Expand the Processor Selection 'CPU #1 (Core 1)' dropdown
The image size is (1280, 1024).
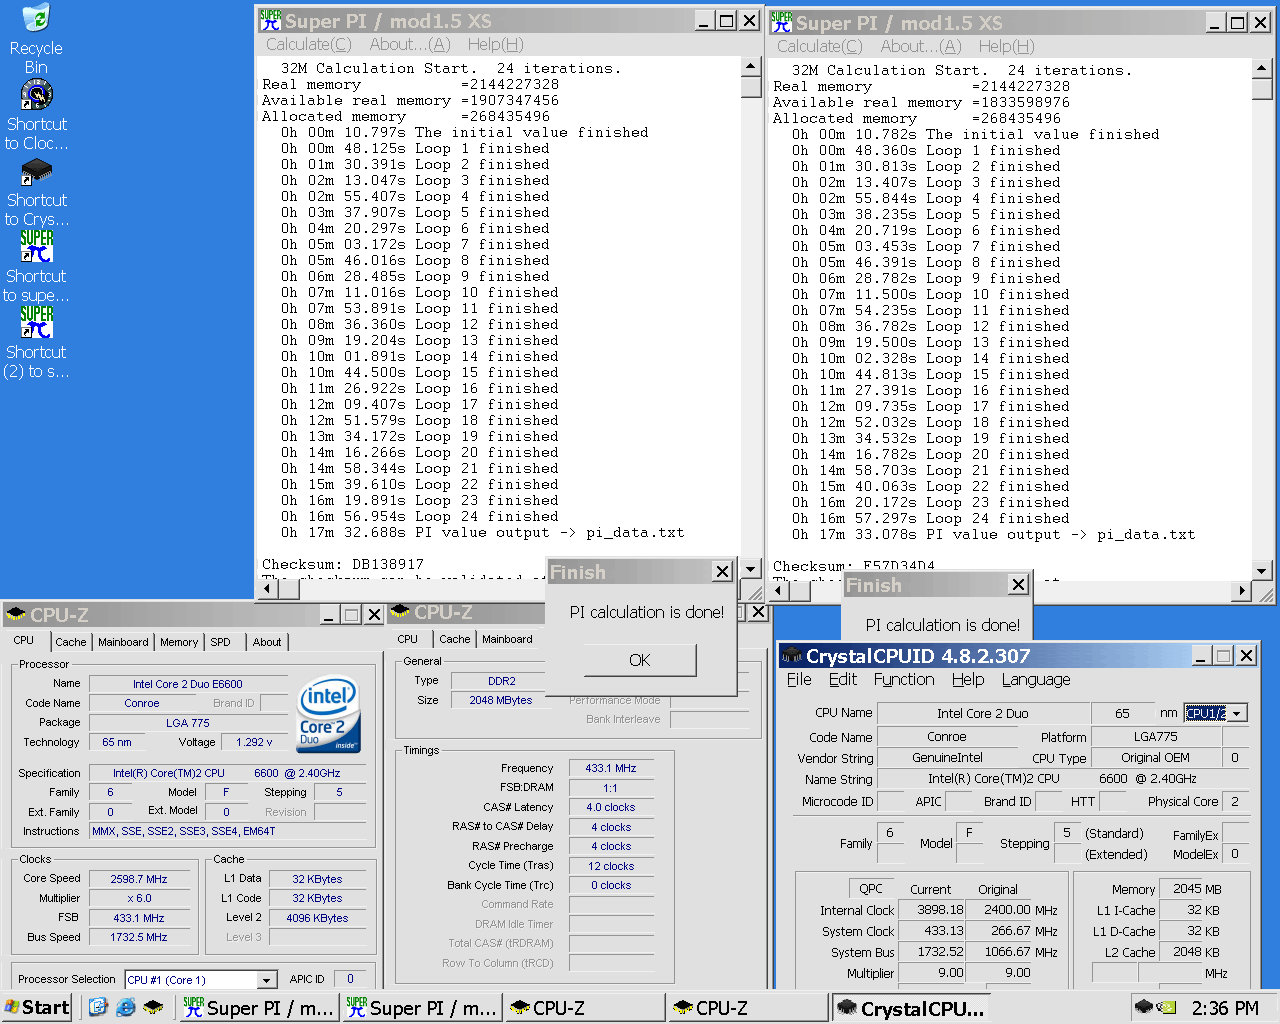(267, 980)
